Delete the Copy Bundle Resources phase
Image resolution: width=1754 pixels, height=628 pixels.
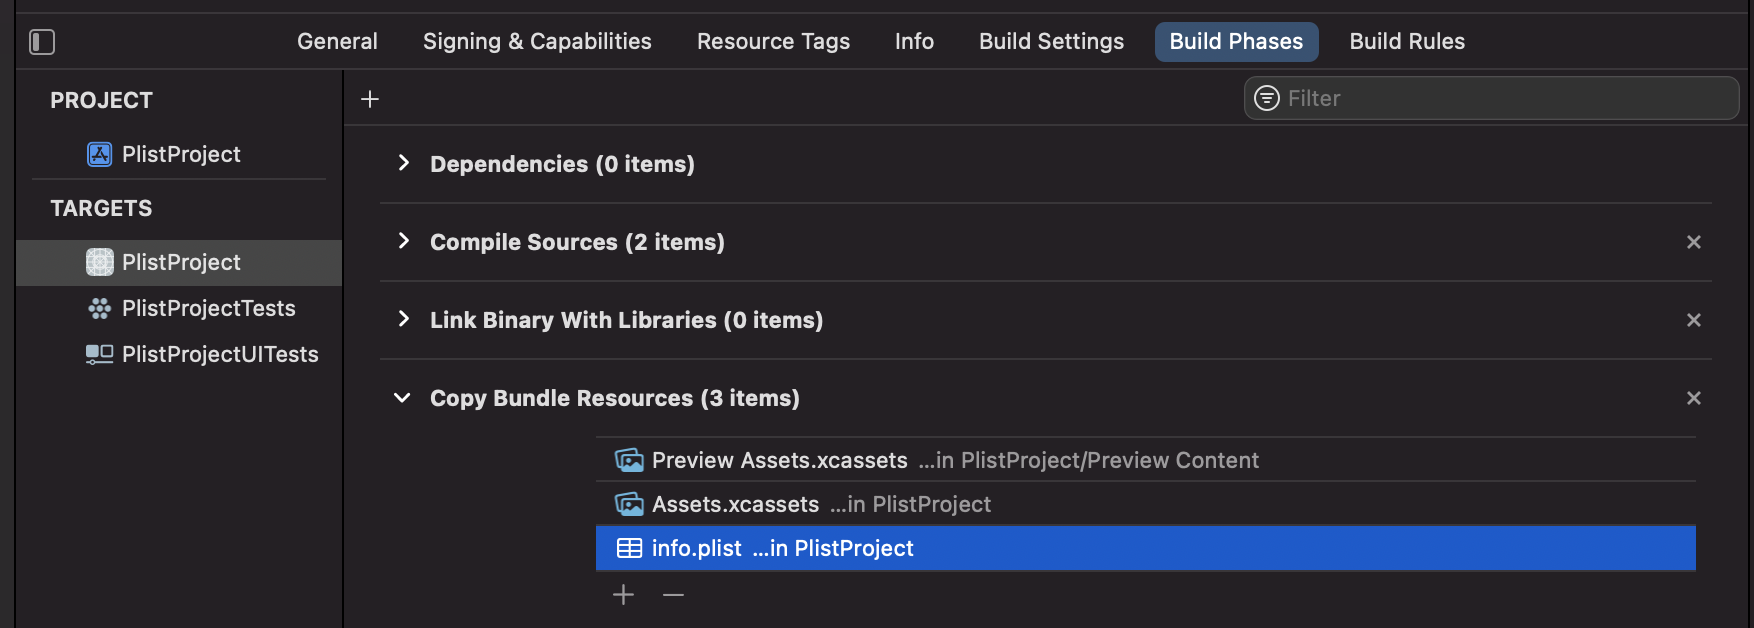click(x=1694, y=398)
